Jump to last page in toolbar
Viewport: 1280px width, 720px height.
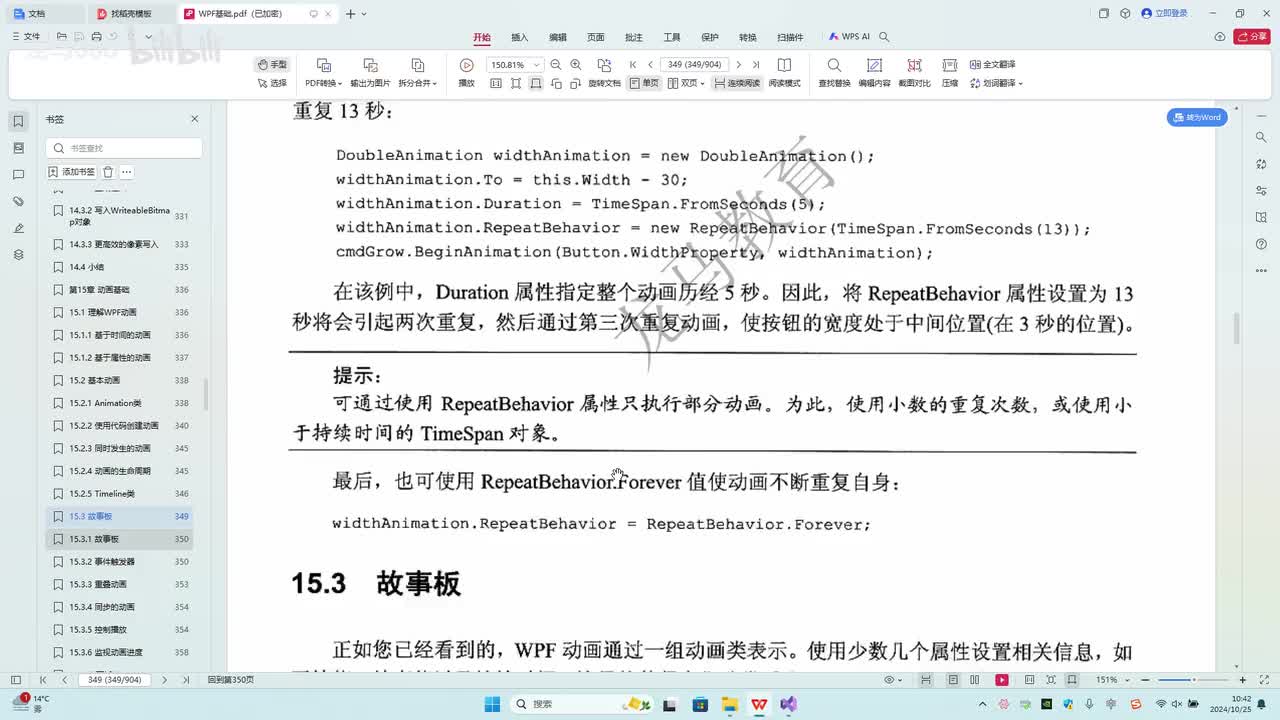pyautogui.click(x=757, y=64)
